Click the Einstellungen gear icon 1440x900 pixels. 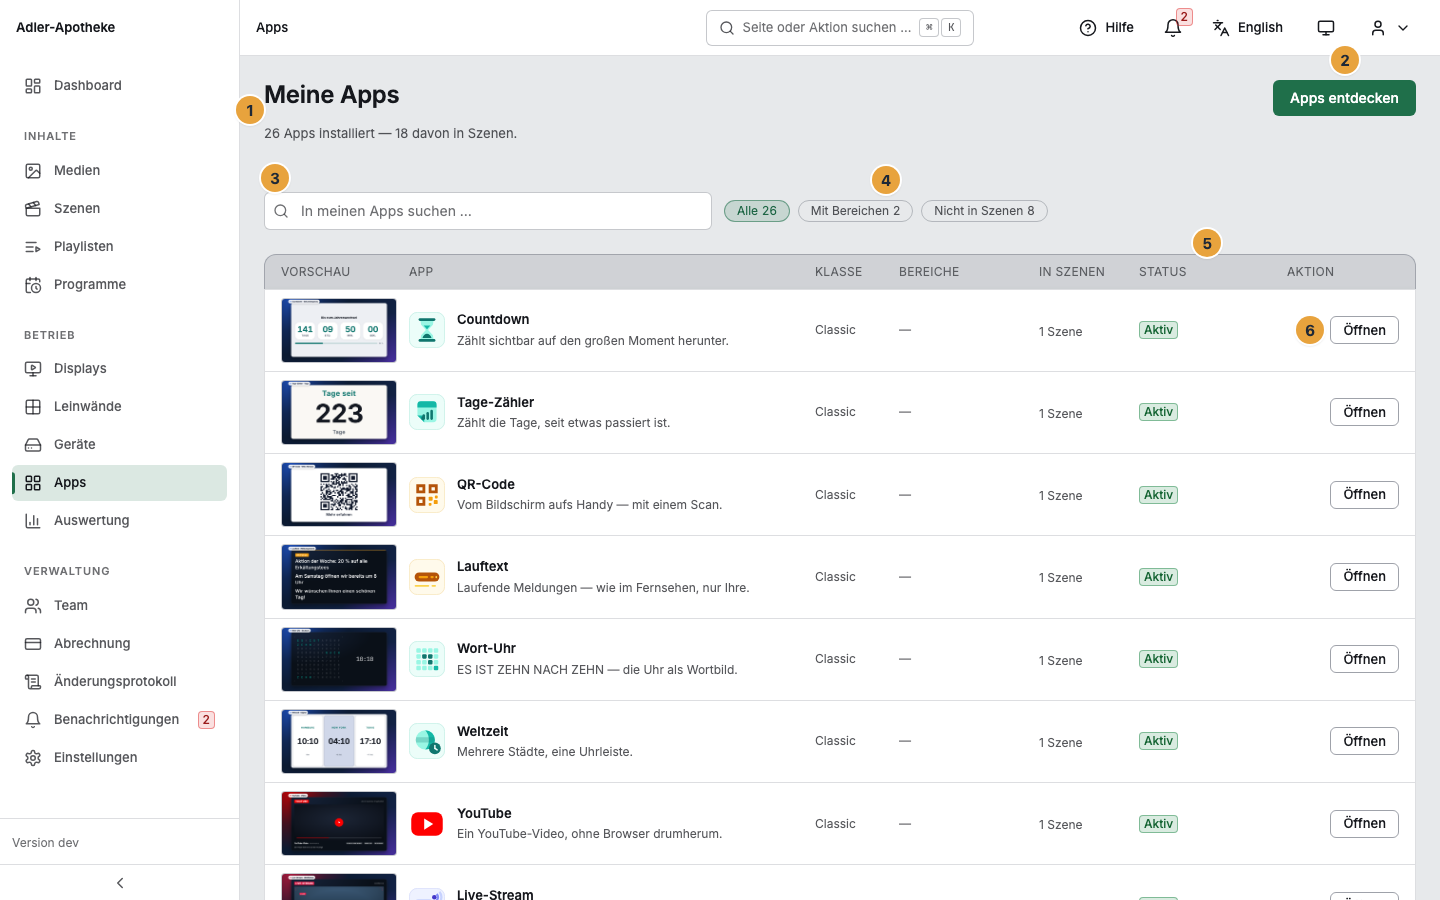33,758
